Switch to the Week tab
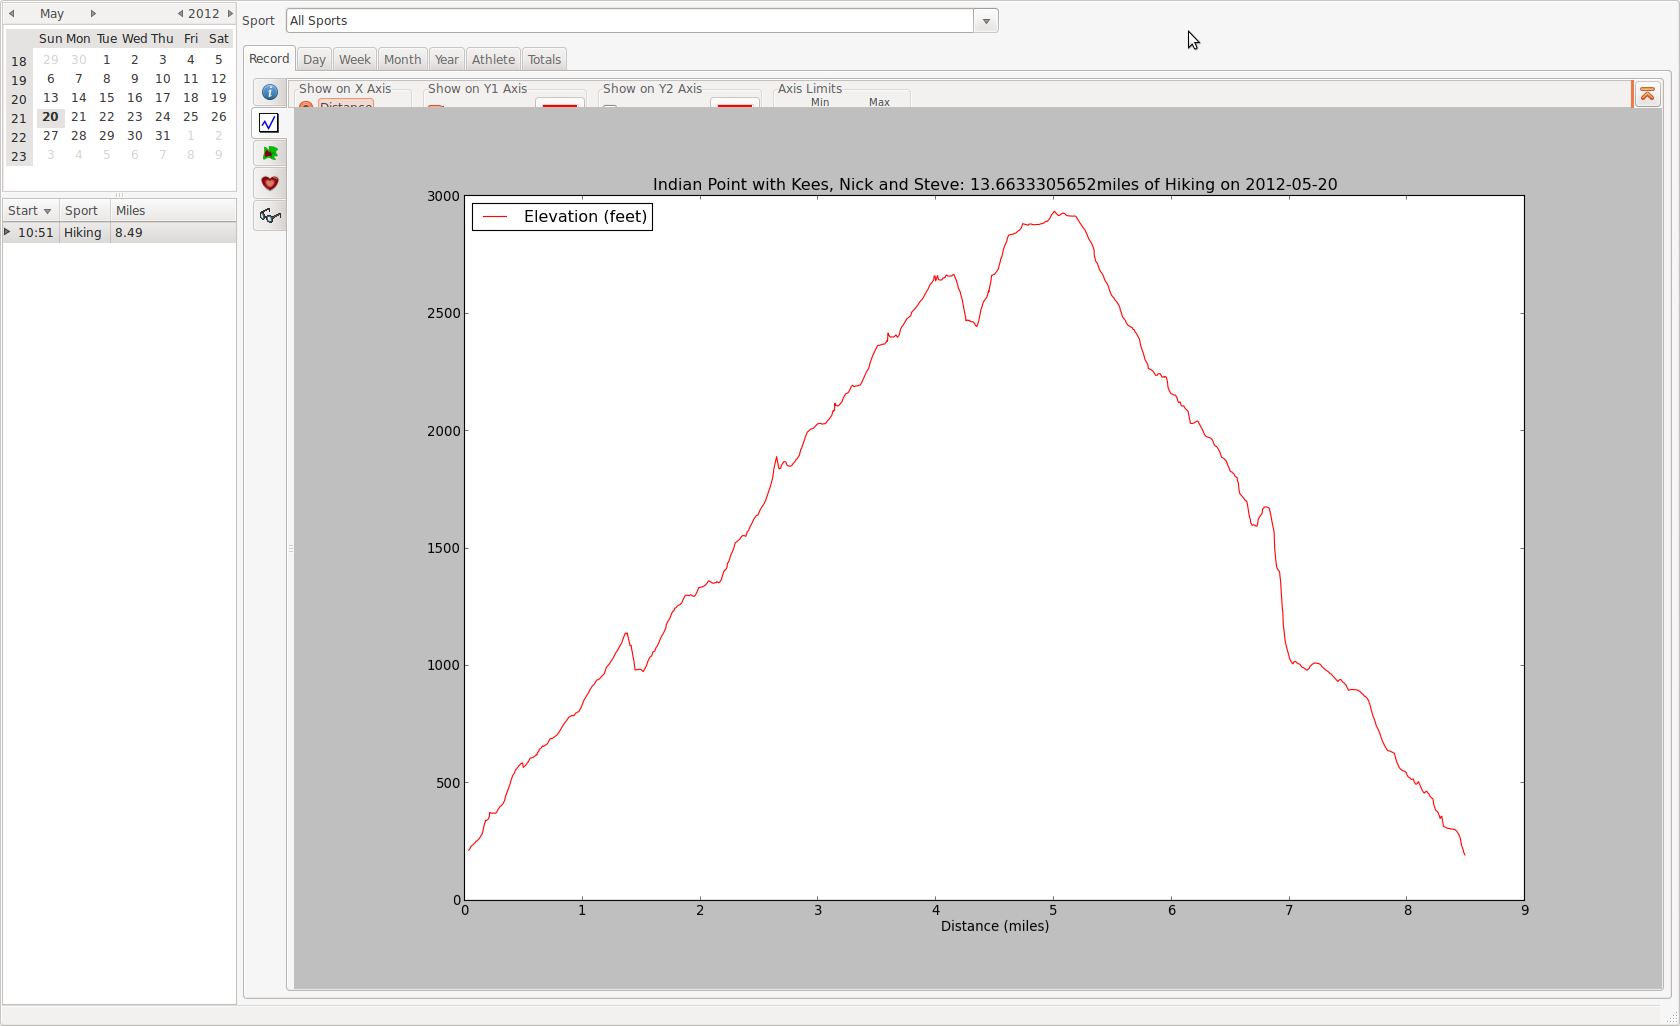Image resolution: width=1680 pixels, height=1026 pixels. (x=354, y=60)
